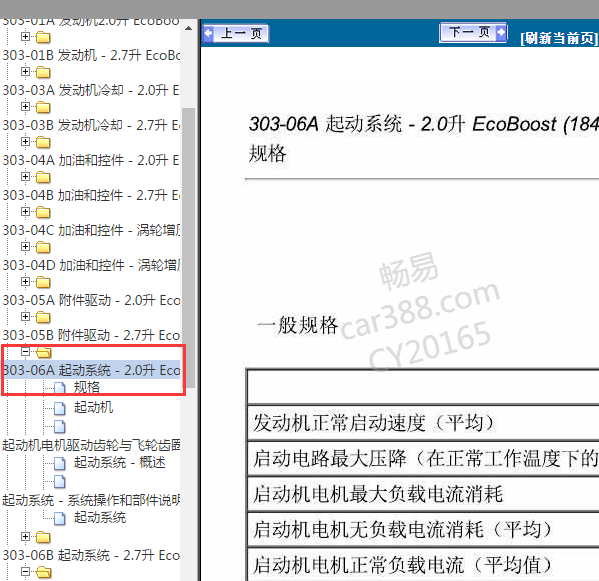Image resolution: width=599 pixels, height=581 pixels.
Task: Select 303-03B 发动机冷却 tree entry
Action: 91,125
